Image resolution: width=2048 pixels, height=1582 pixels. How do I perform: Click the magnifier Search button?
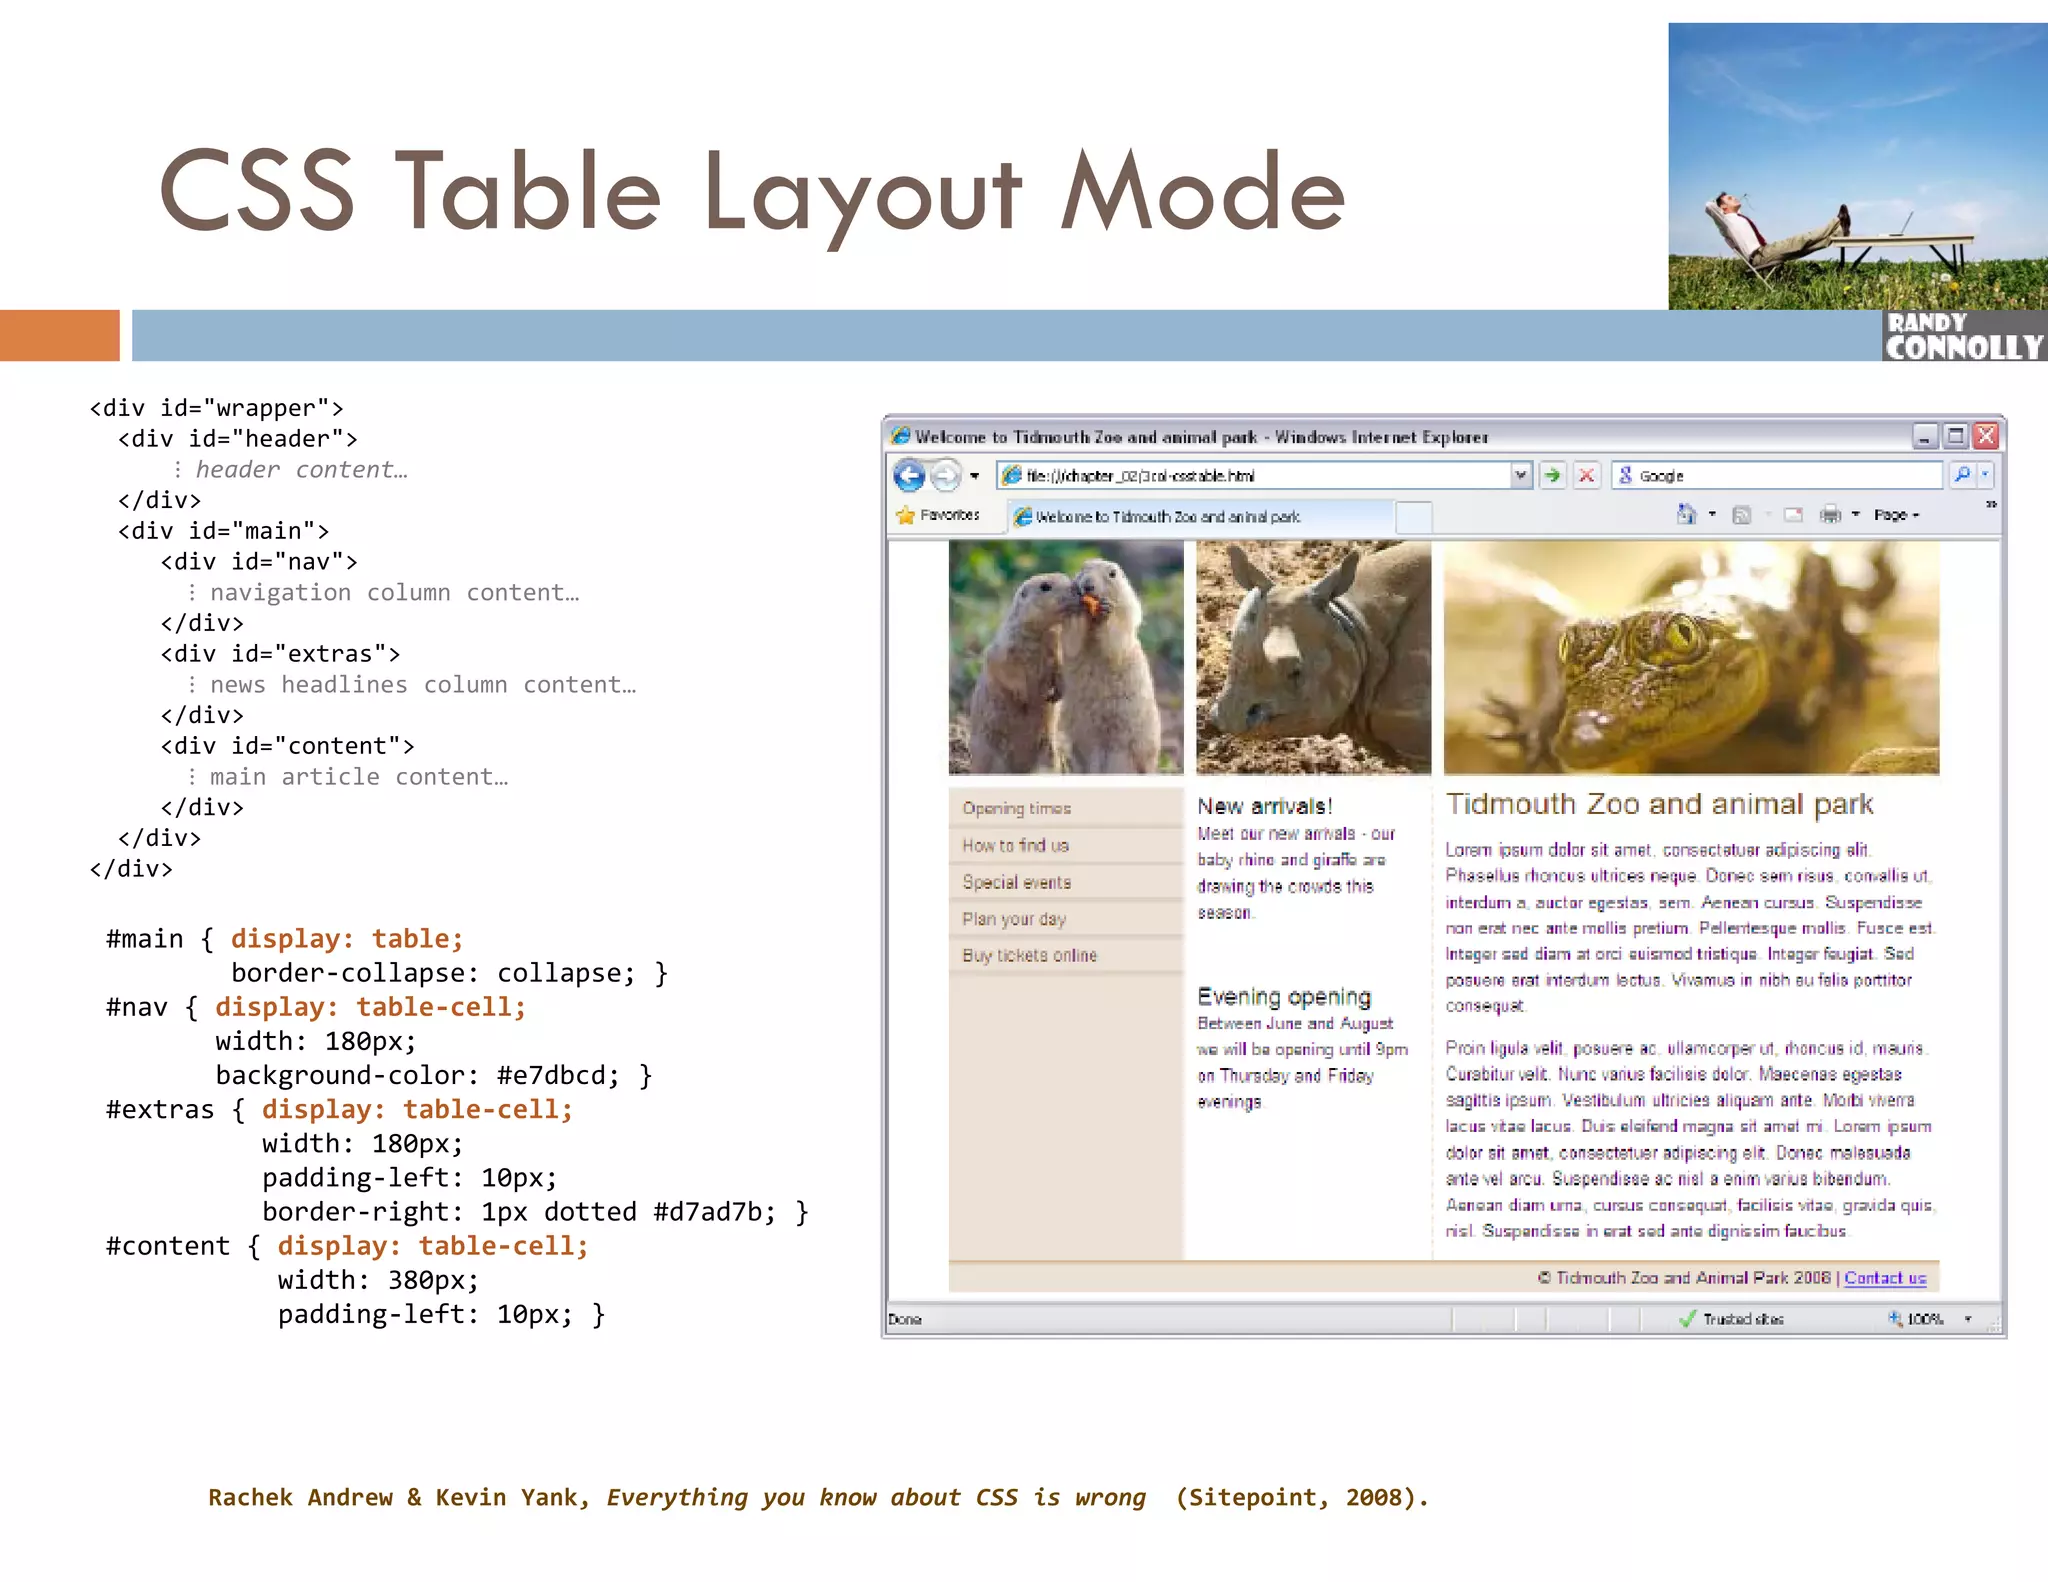click(x=1962, y=475)
